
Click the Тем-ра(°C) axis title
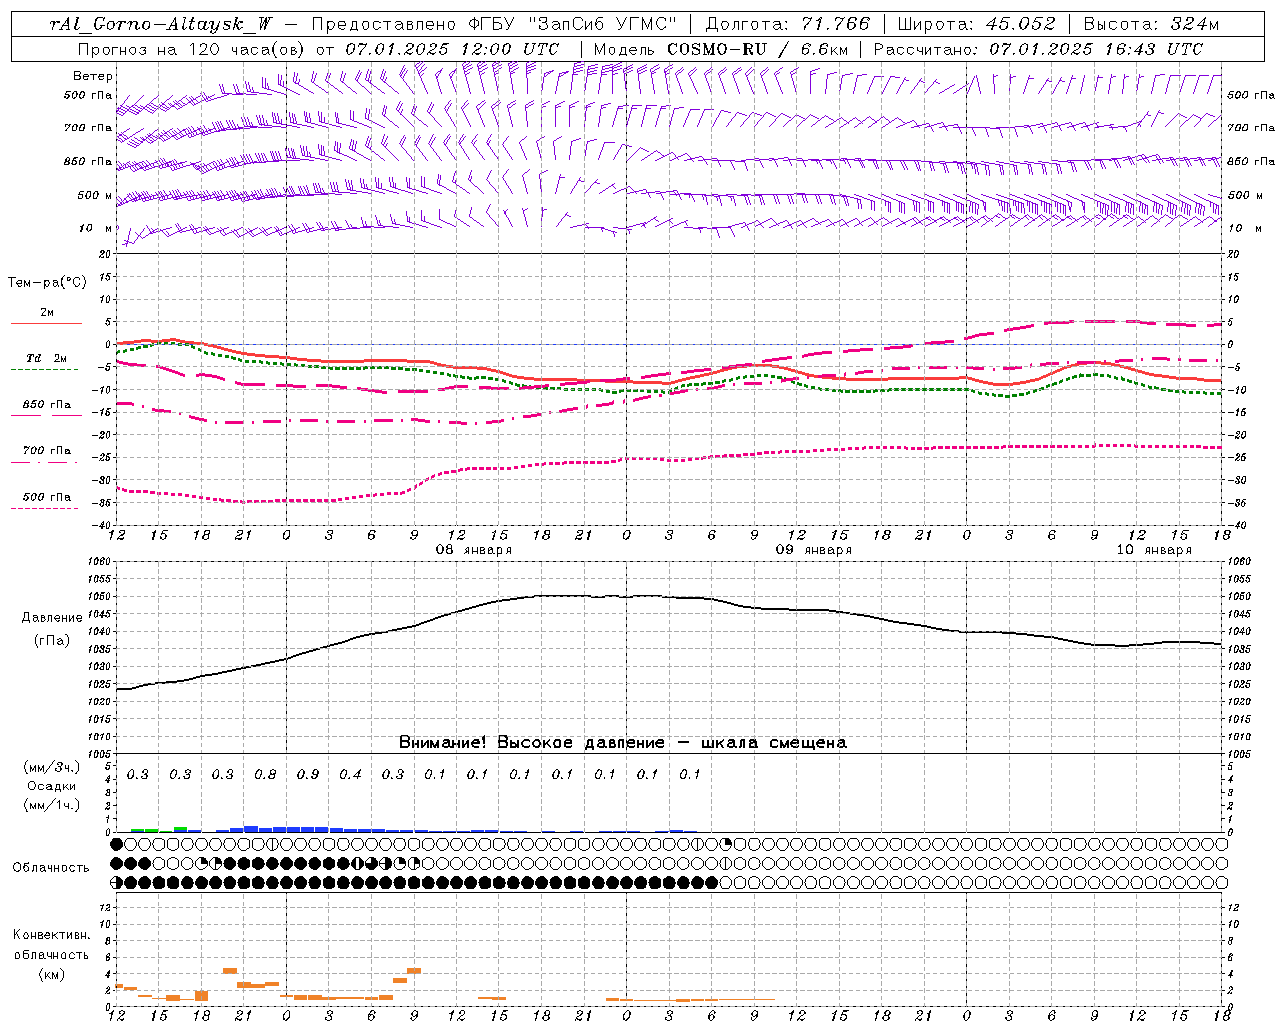point(47,283)
